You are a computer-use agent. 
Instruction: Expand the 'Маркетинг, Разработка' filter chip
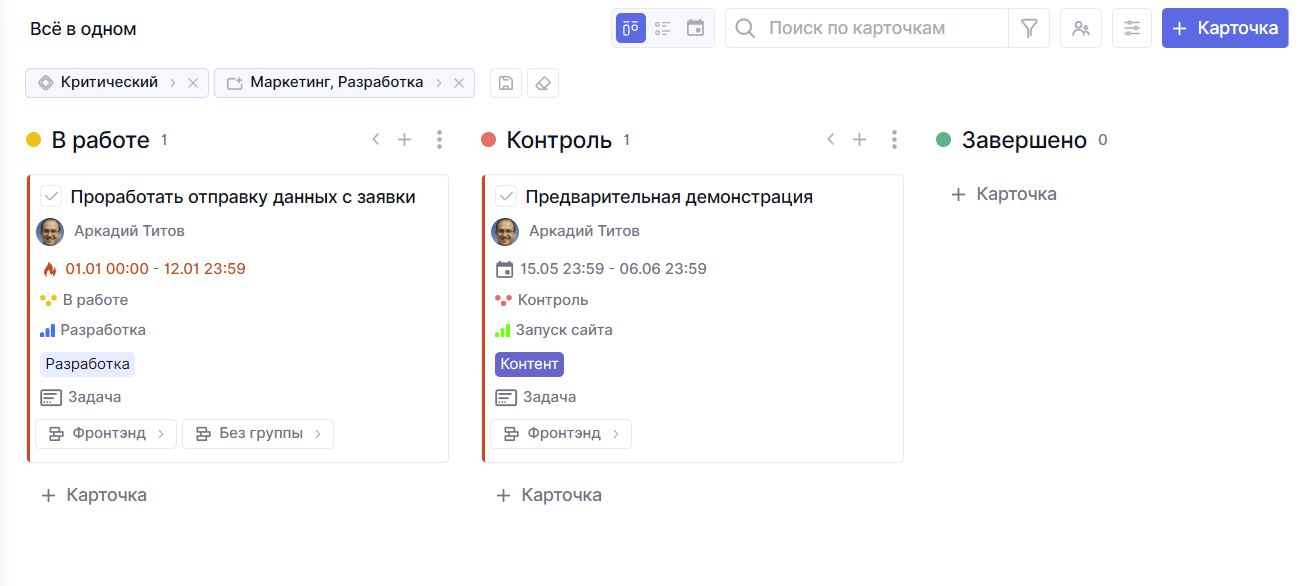[439, 83]
